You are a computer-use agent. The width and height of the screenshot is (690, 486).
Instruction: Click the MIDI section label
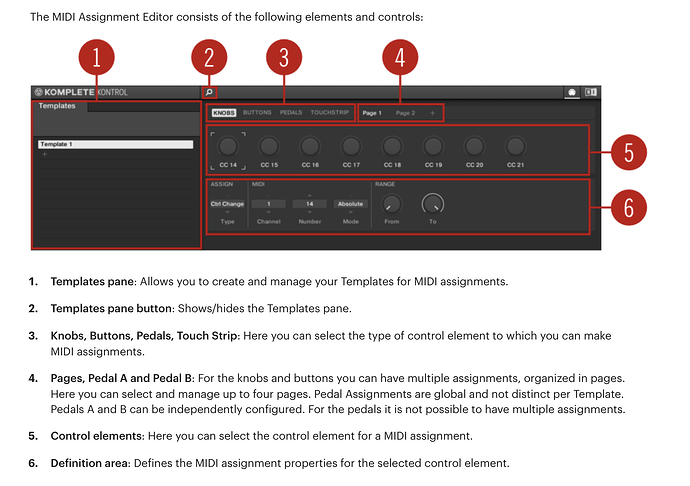(258, 184)
